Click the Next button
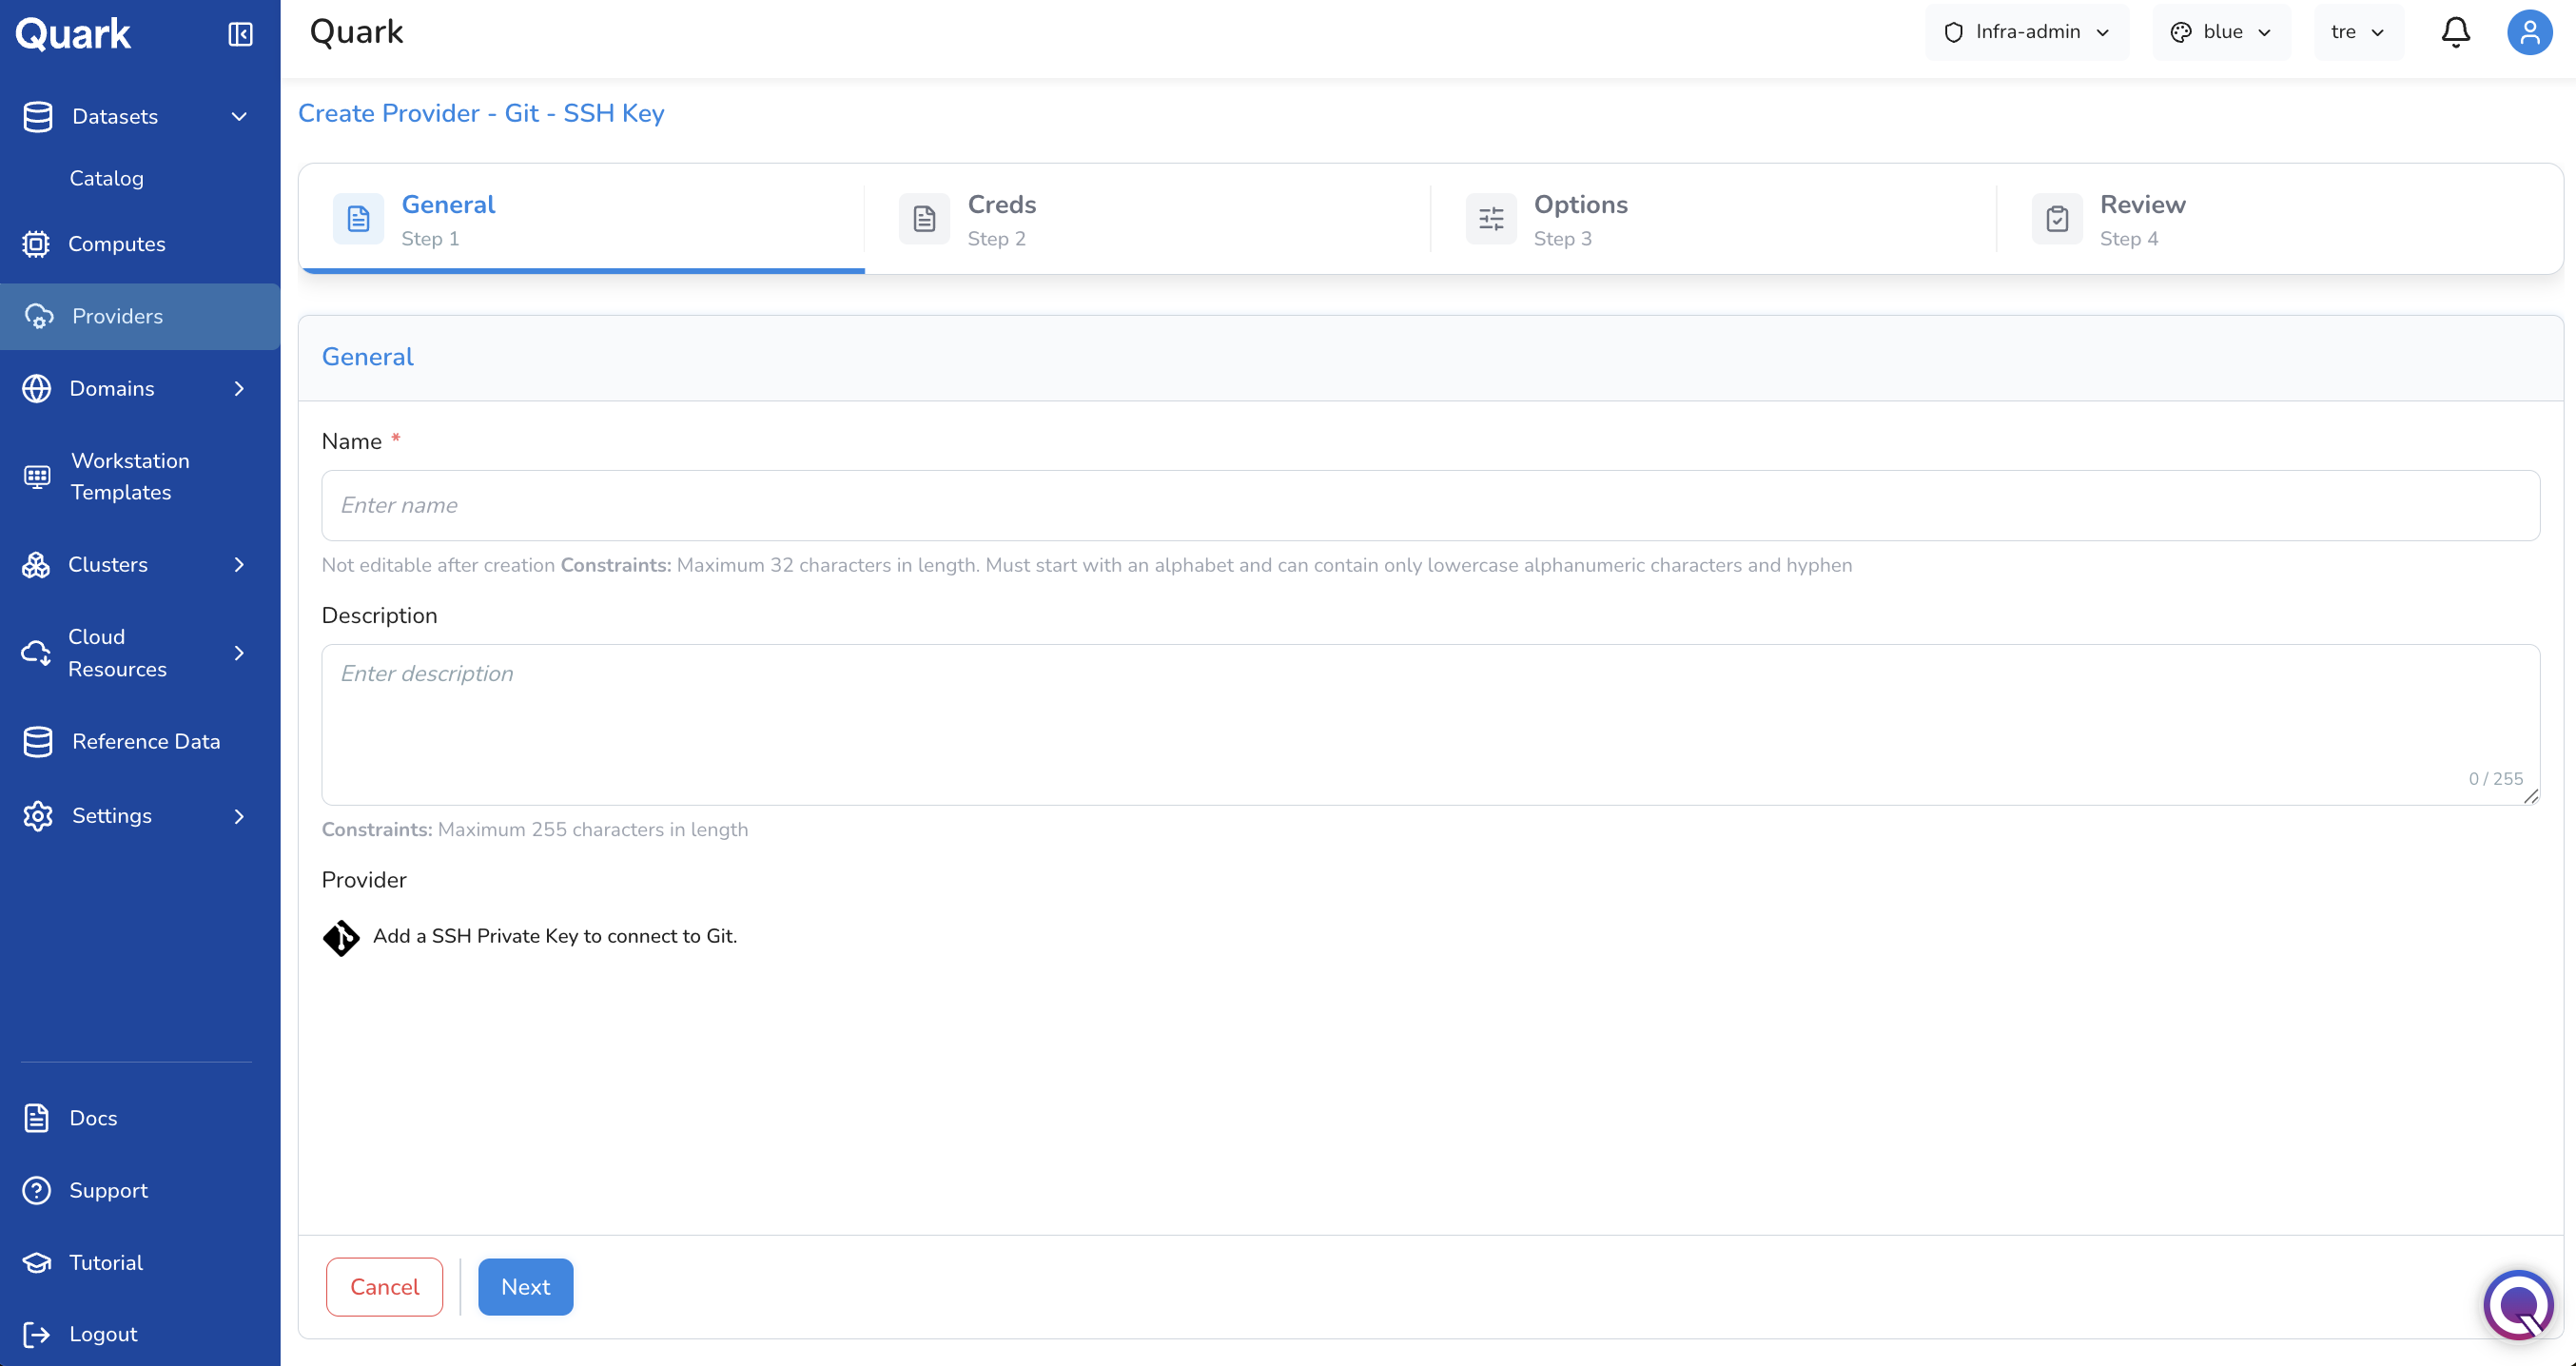The height and width of the screenshot is (1366, 2576). tap(526, 1286)
